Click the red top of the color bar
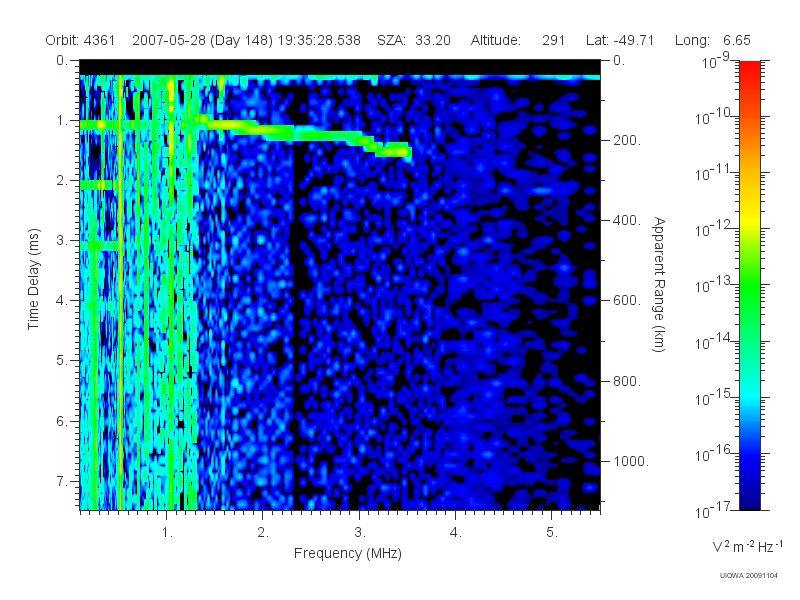The width and height of the screenshot is (800, 600). [750, 69]
